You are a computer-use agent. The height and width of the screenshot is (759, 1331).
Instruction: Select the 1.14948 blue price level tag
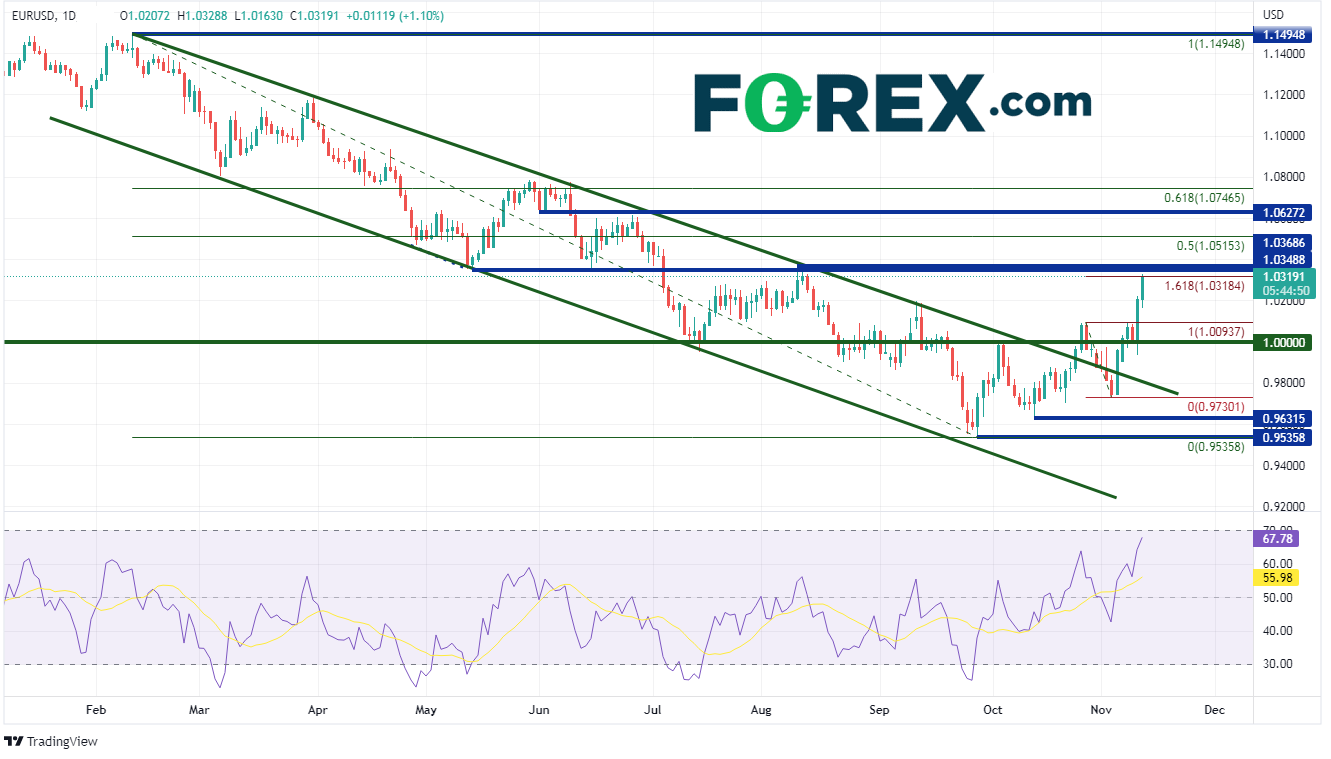1282,35
